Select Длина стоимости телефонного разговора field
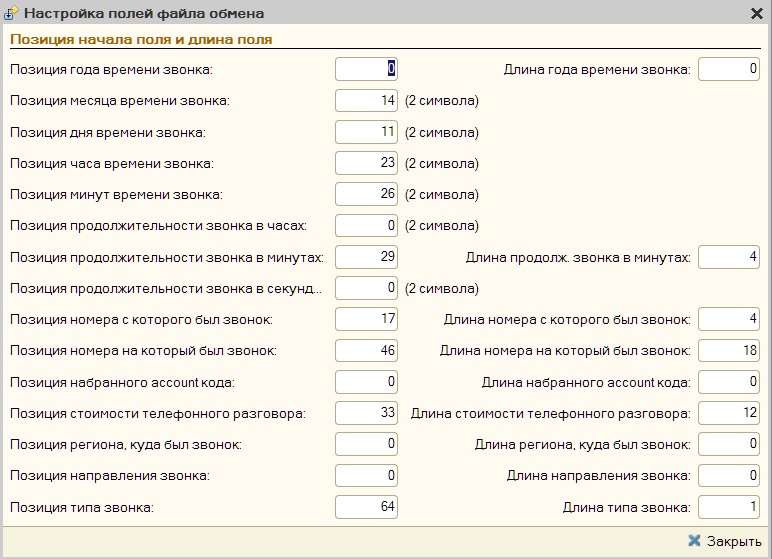Screen dimensions: 772x559 729,413
